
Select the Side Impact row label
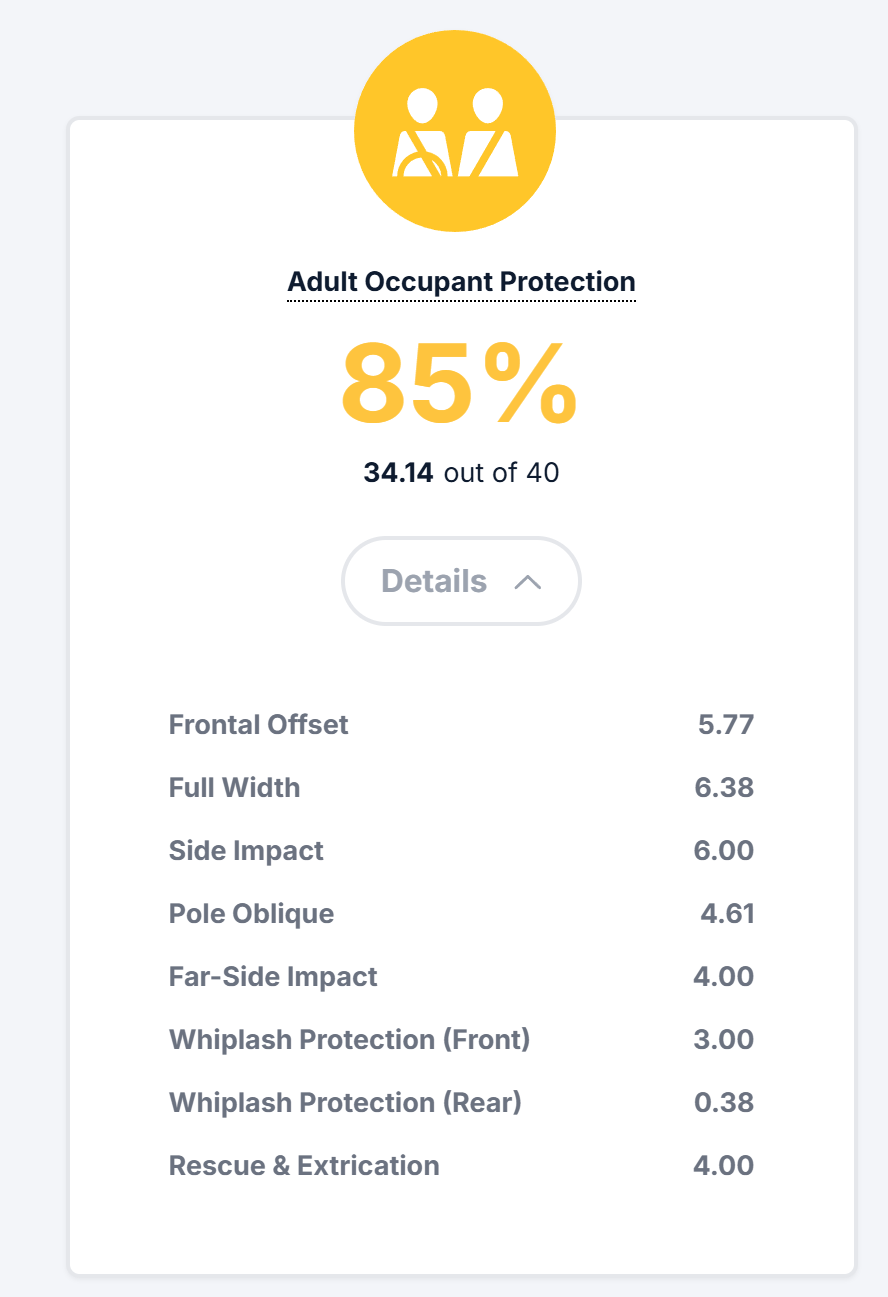click(x=246, y=850)
